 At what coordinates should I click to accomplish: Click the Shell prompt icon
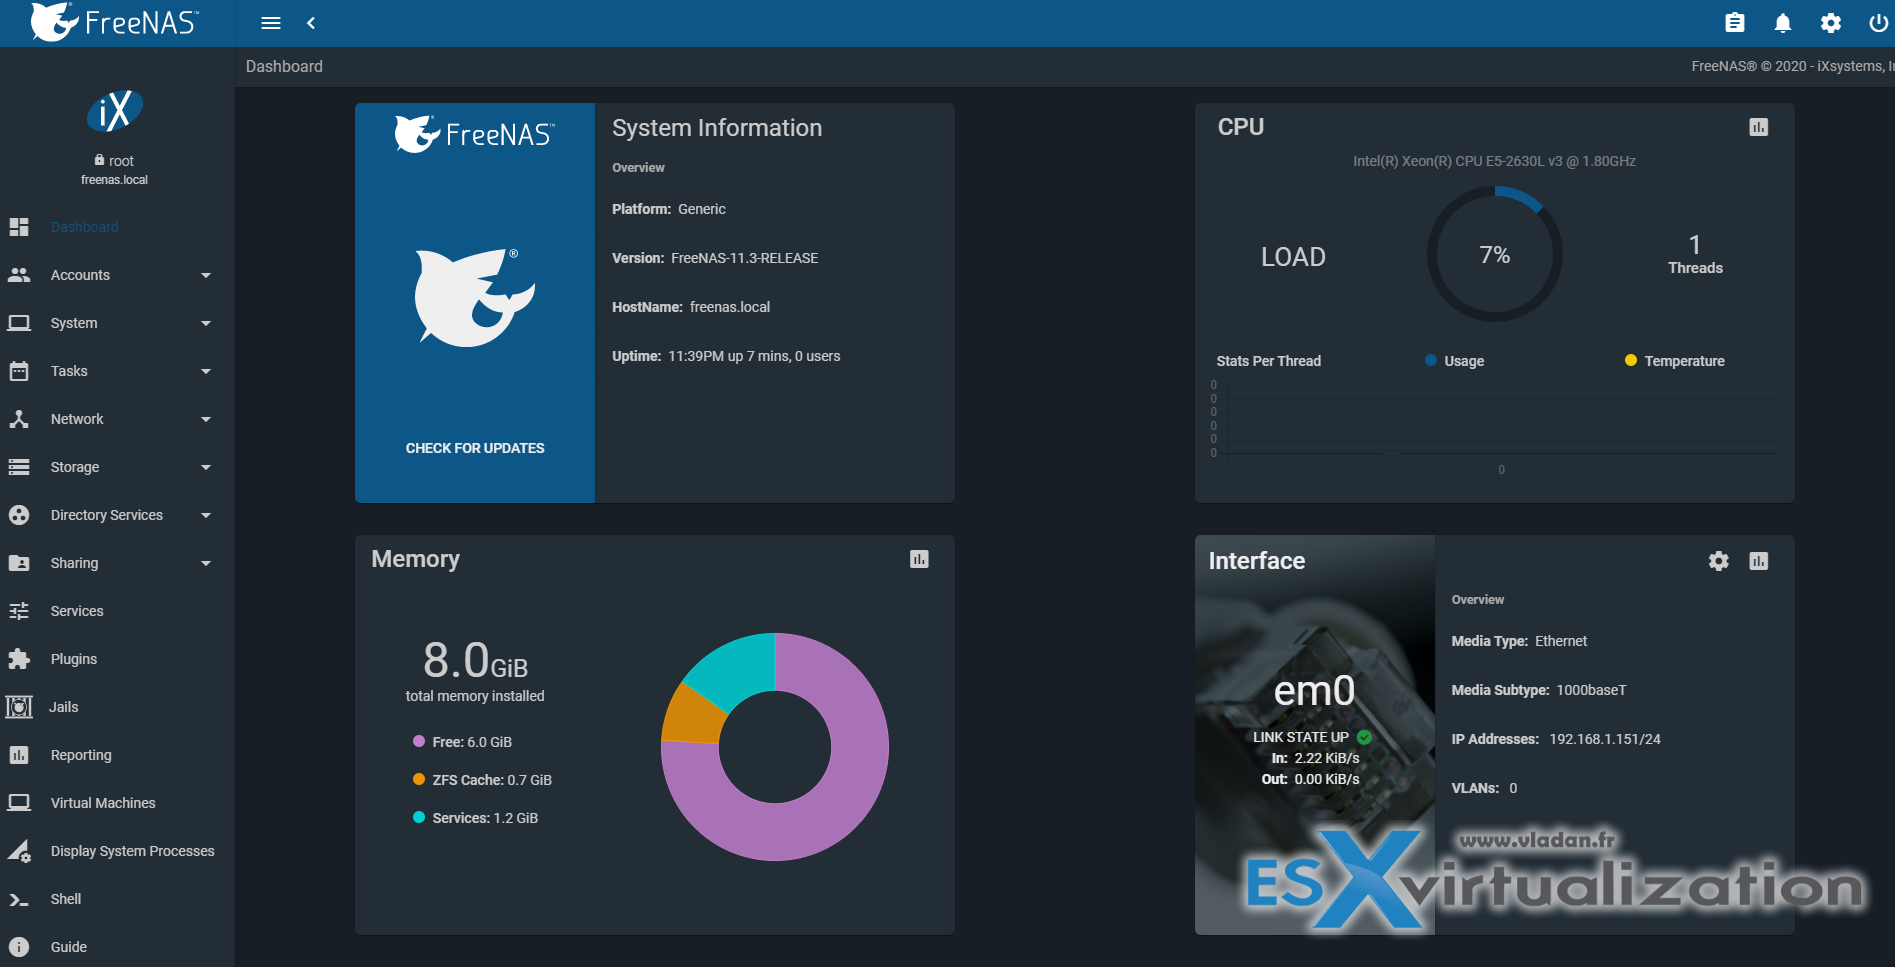click(x=19, y=899)
